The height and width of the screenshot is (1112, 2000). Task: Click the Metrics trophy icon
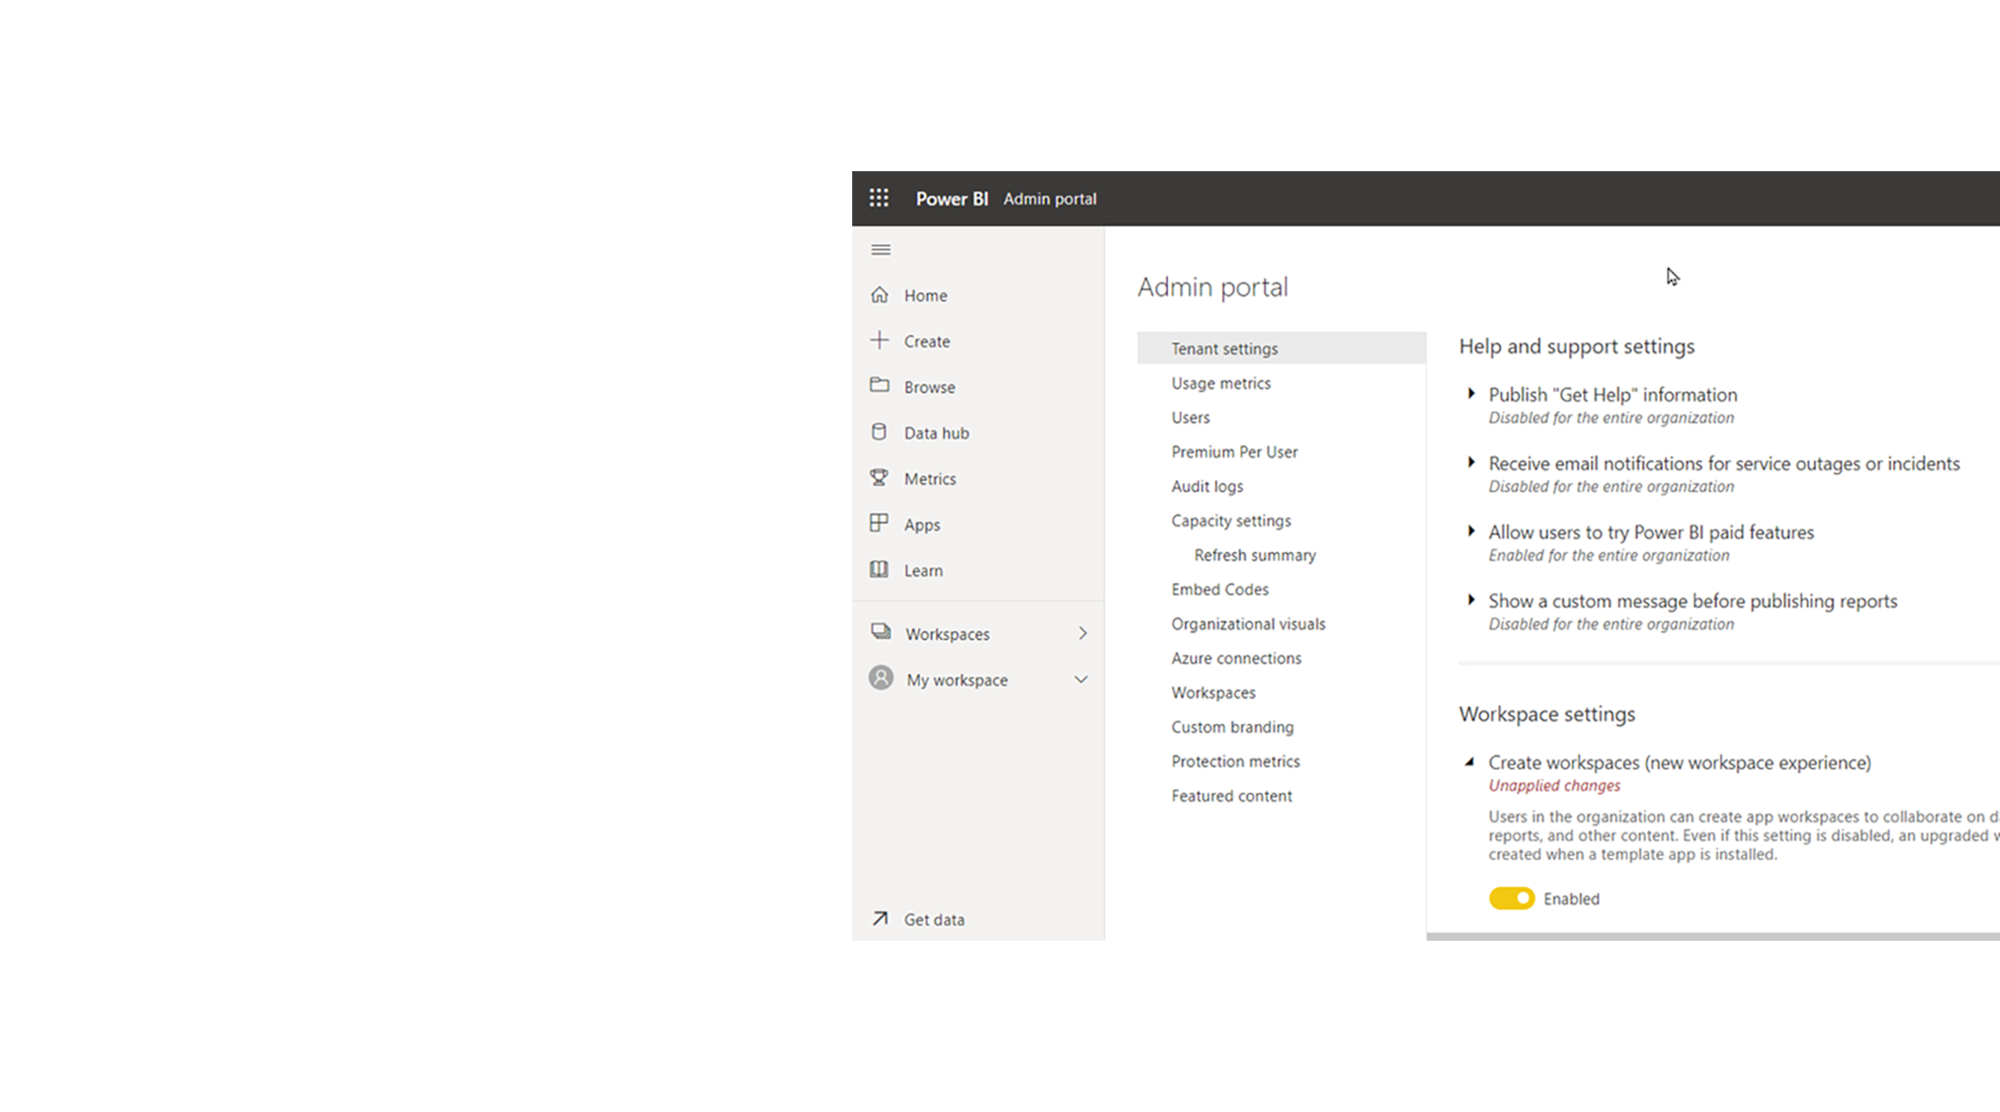879,478
